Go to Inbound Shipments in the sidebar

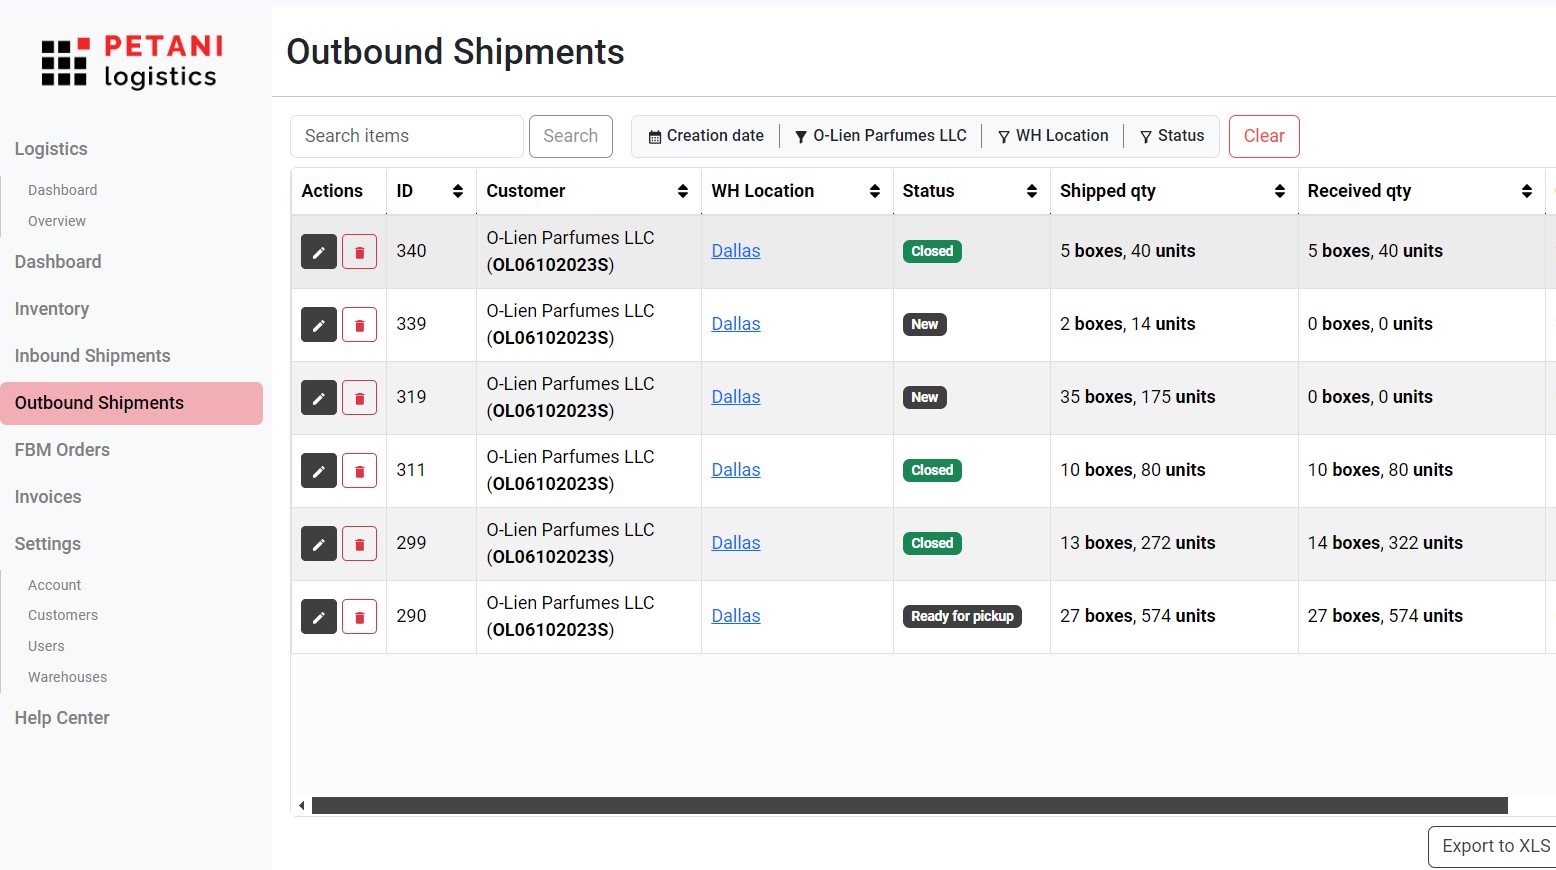92,356
